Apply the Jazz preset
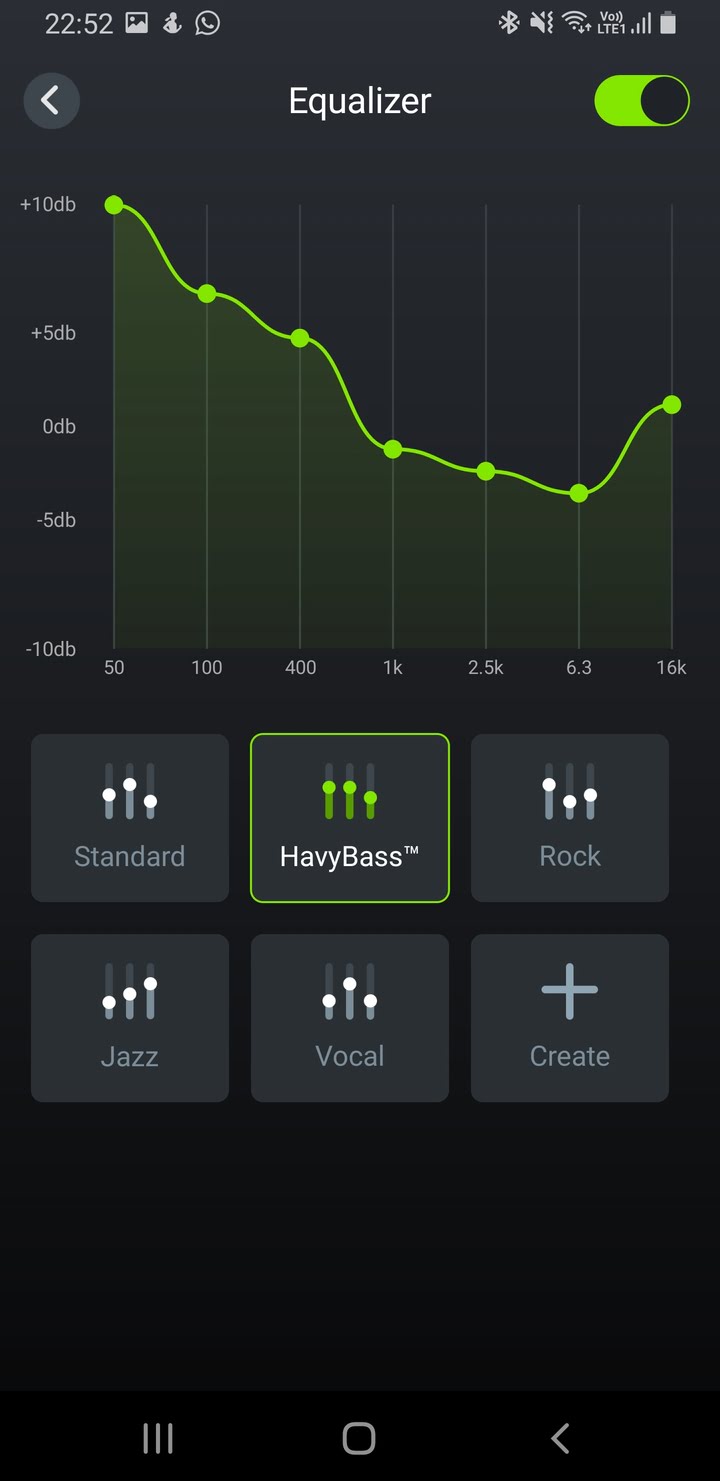The height and width of the screenshot is (1481, 720). click(x=130, y=1018)
